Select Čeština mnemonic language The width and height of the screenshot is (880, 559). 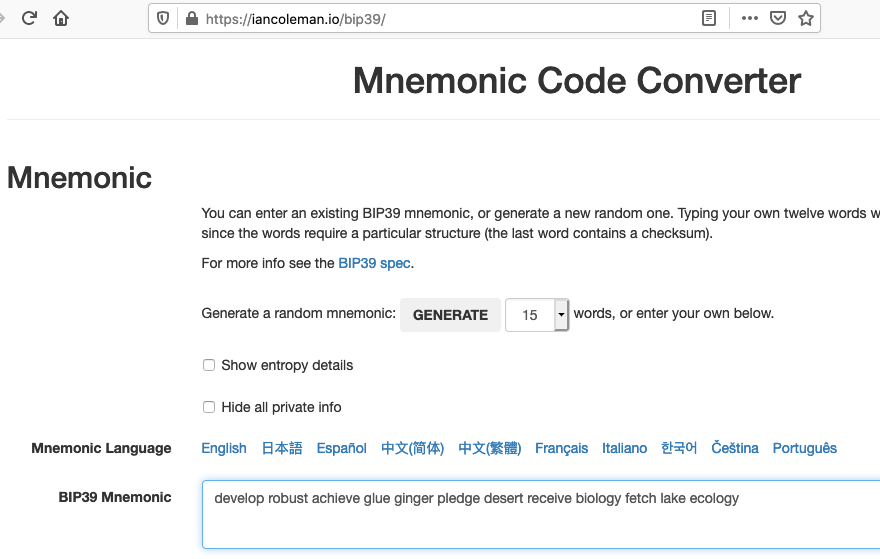pos(735,448)
